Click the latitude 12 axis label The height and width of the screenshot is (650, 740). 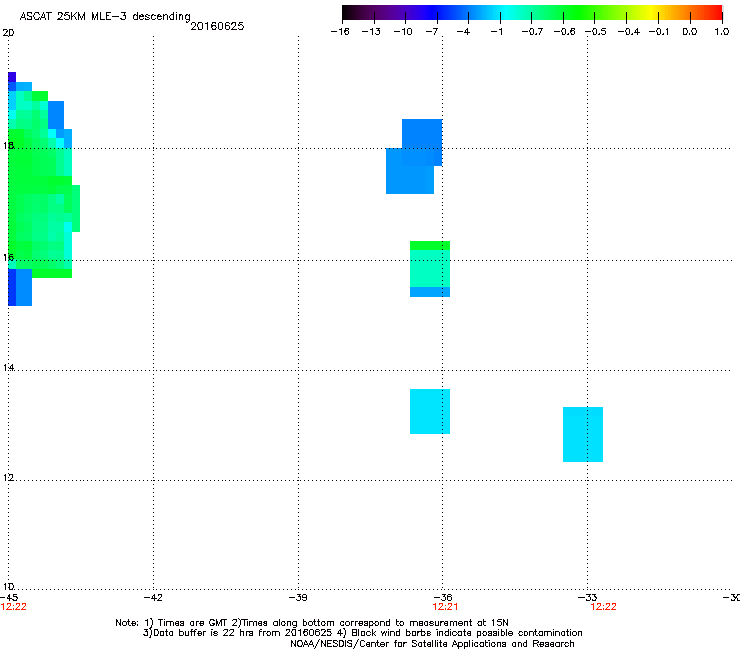(8, 478)
